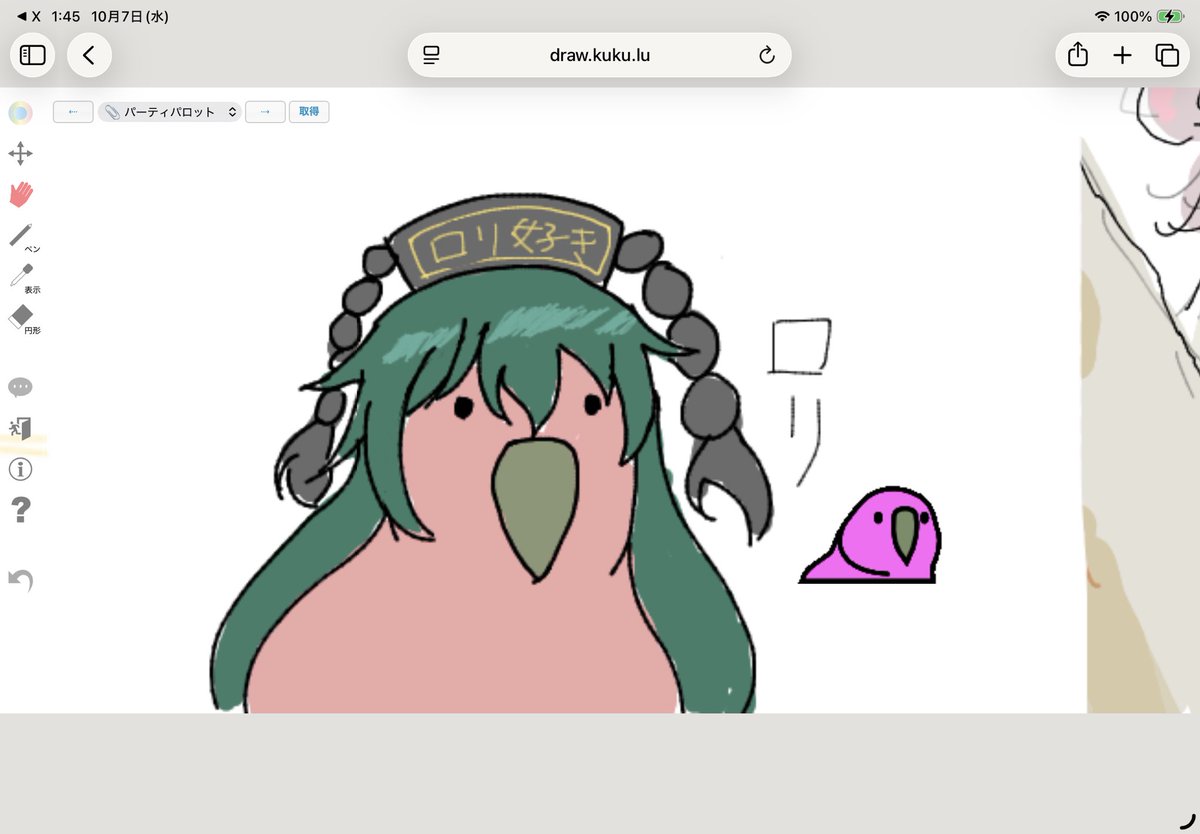
Task: Open the page menu icon in address bar
Action: (x=431, y=55)
